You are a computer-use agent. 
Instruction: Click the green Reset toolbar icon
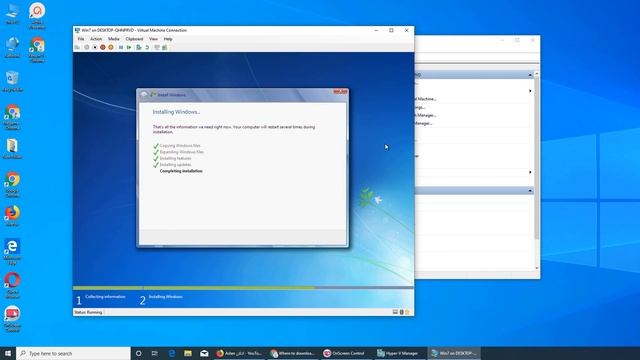point(129,47)
